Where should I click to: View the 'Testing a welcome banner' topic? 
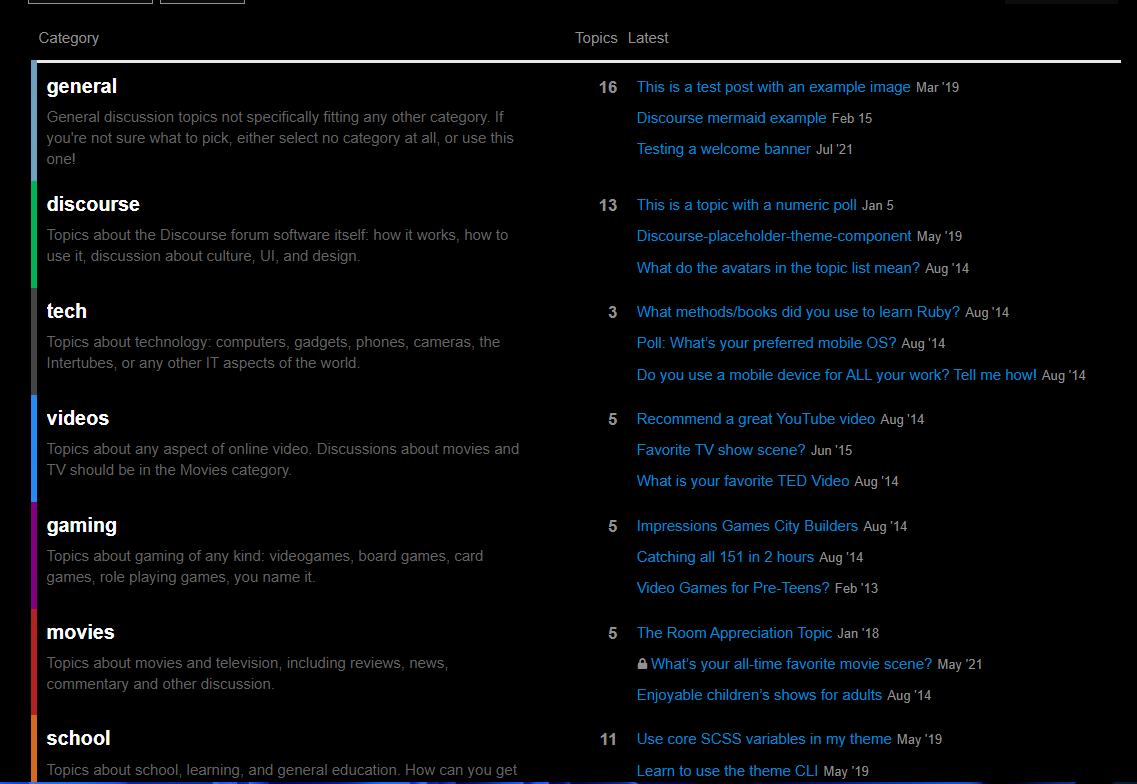point(723,149)
